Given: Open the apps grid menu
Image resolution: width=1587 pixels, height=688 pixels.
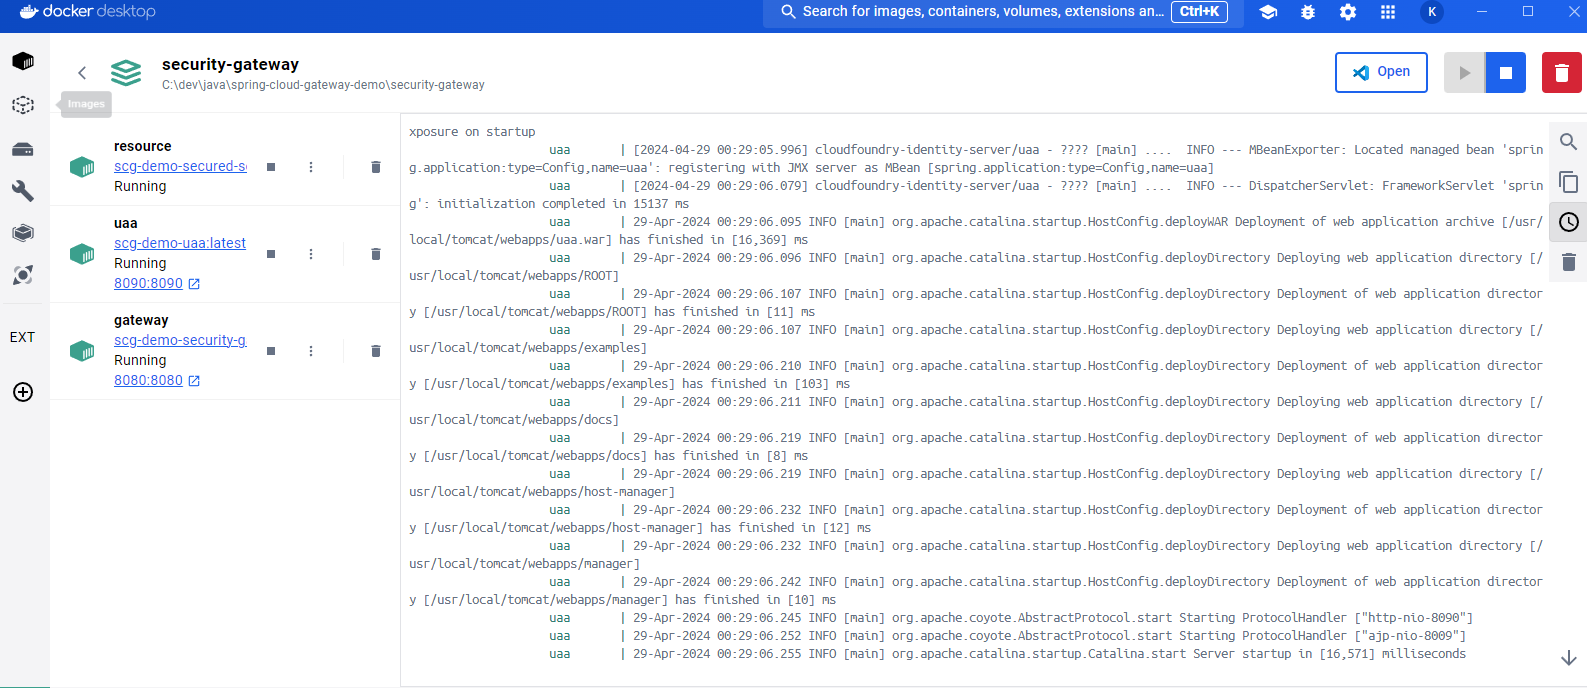Looking at the screenshot, I should tap(1388, 12).
